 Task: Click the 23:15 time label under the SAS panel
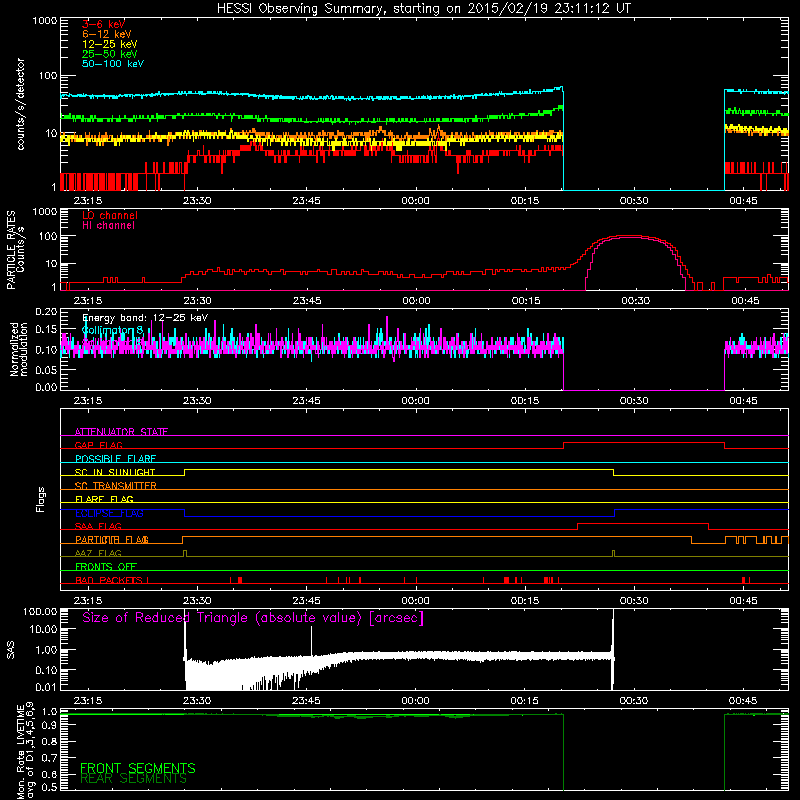[x=88, y=701]
